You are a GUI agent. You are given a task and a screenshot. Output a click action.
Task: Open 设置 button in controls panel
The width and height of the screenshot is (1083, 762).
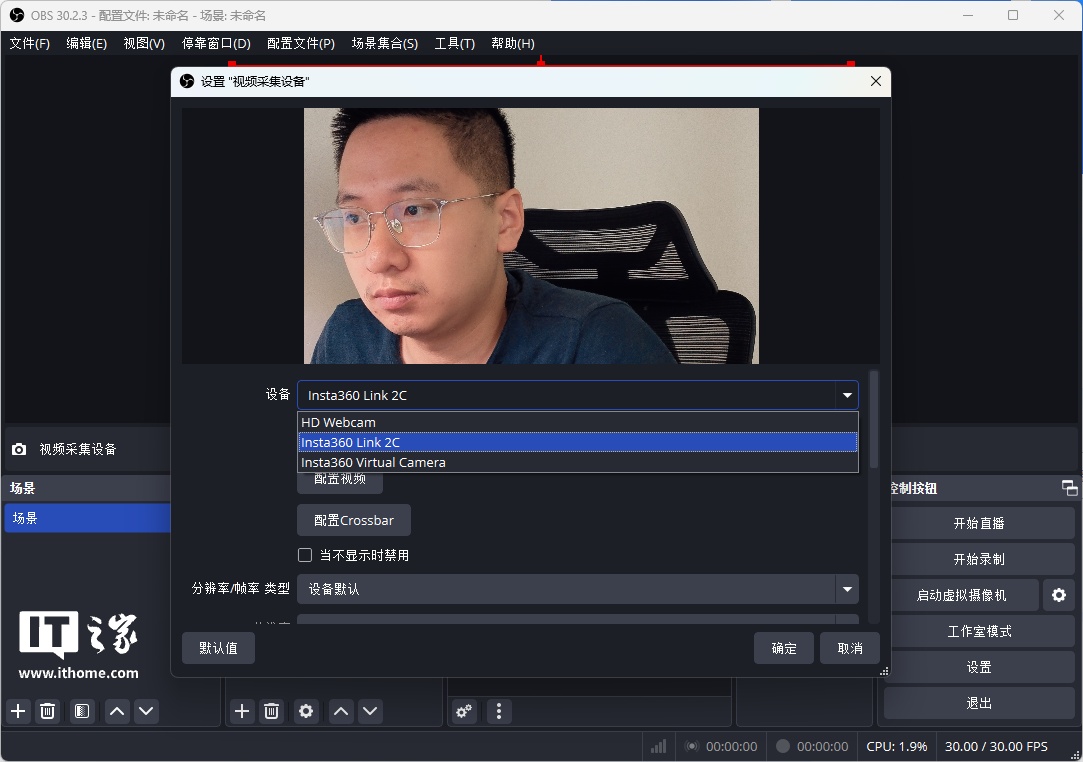tap(979, 667)
